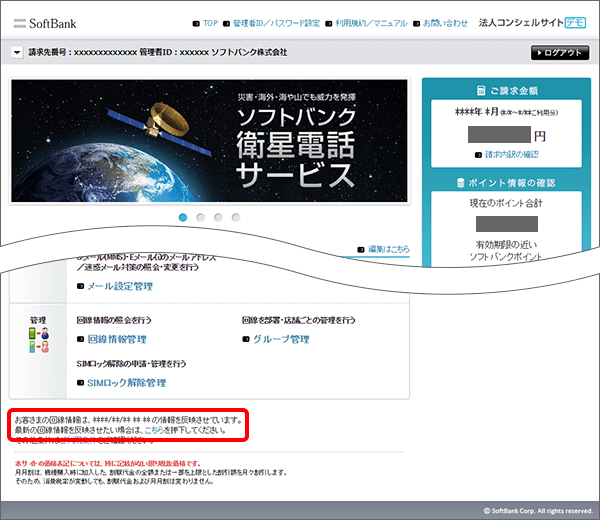This screenshot has width=600, height=520.
Task: Open お問い合わせ link in header
Action: (445, 23)
